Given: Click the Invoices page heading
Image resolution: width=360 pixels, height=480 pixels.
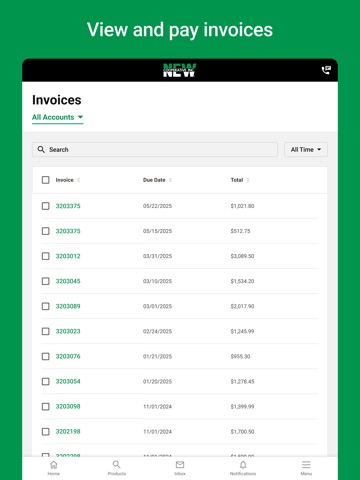Looking at the screenshot, I should pyautogui.click(x=57, y=100).
